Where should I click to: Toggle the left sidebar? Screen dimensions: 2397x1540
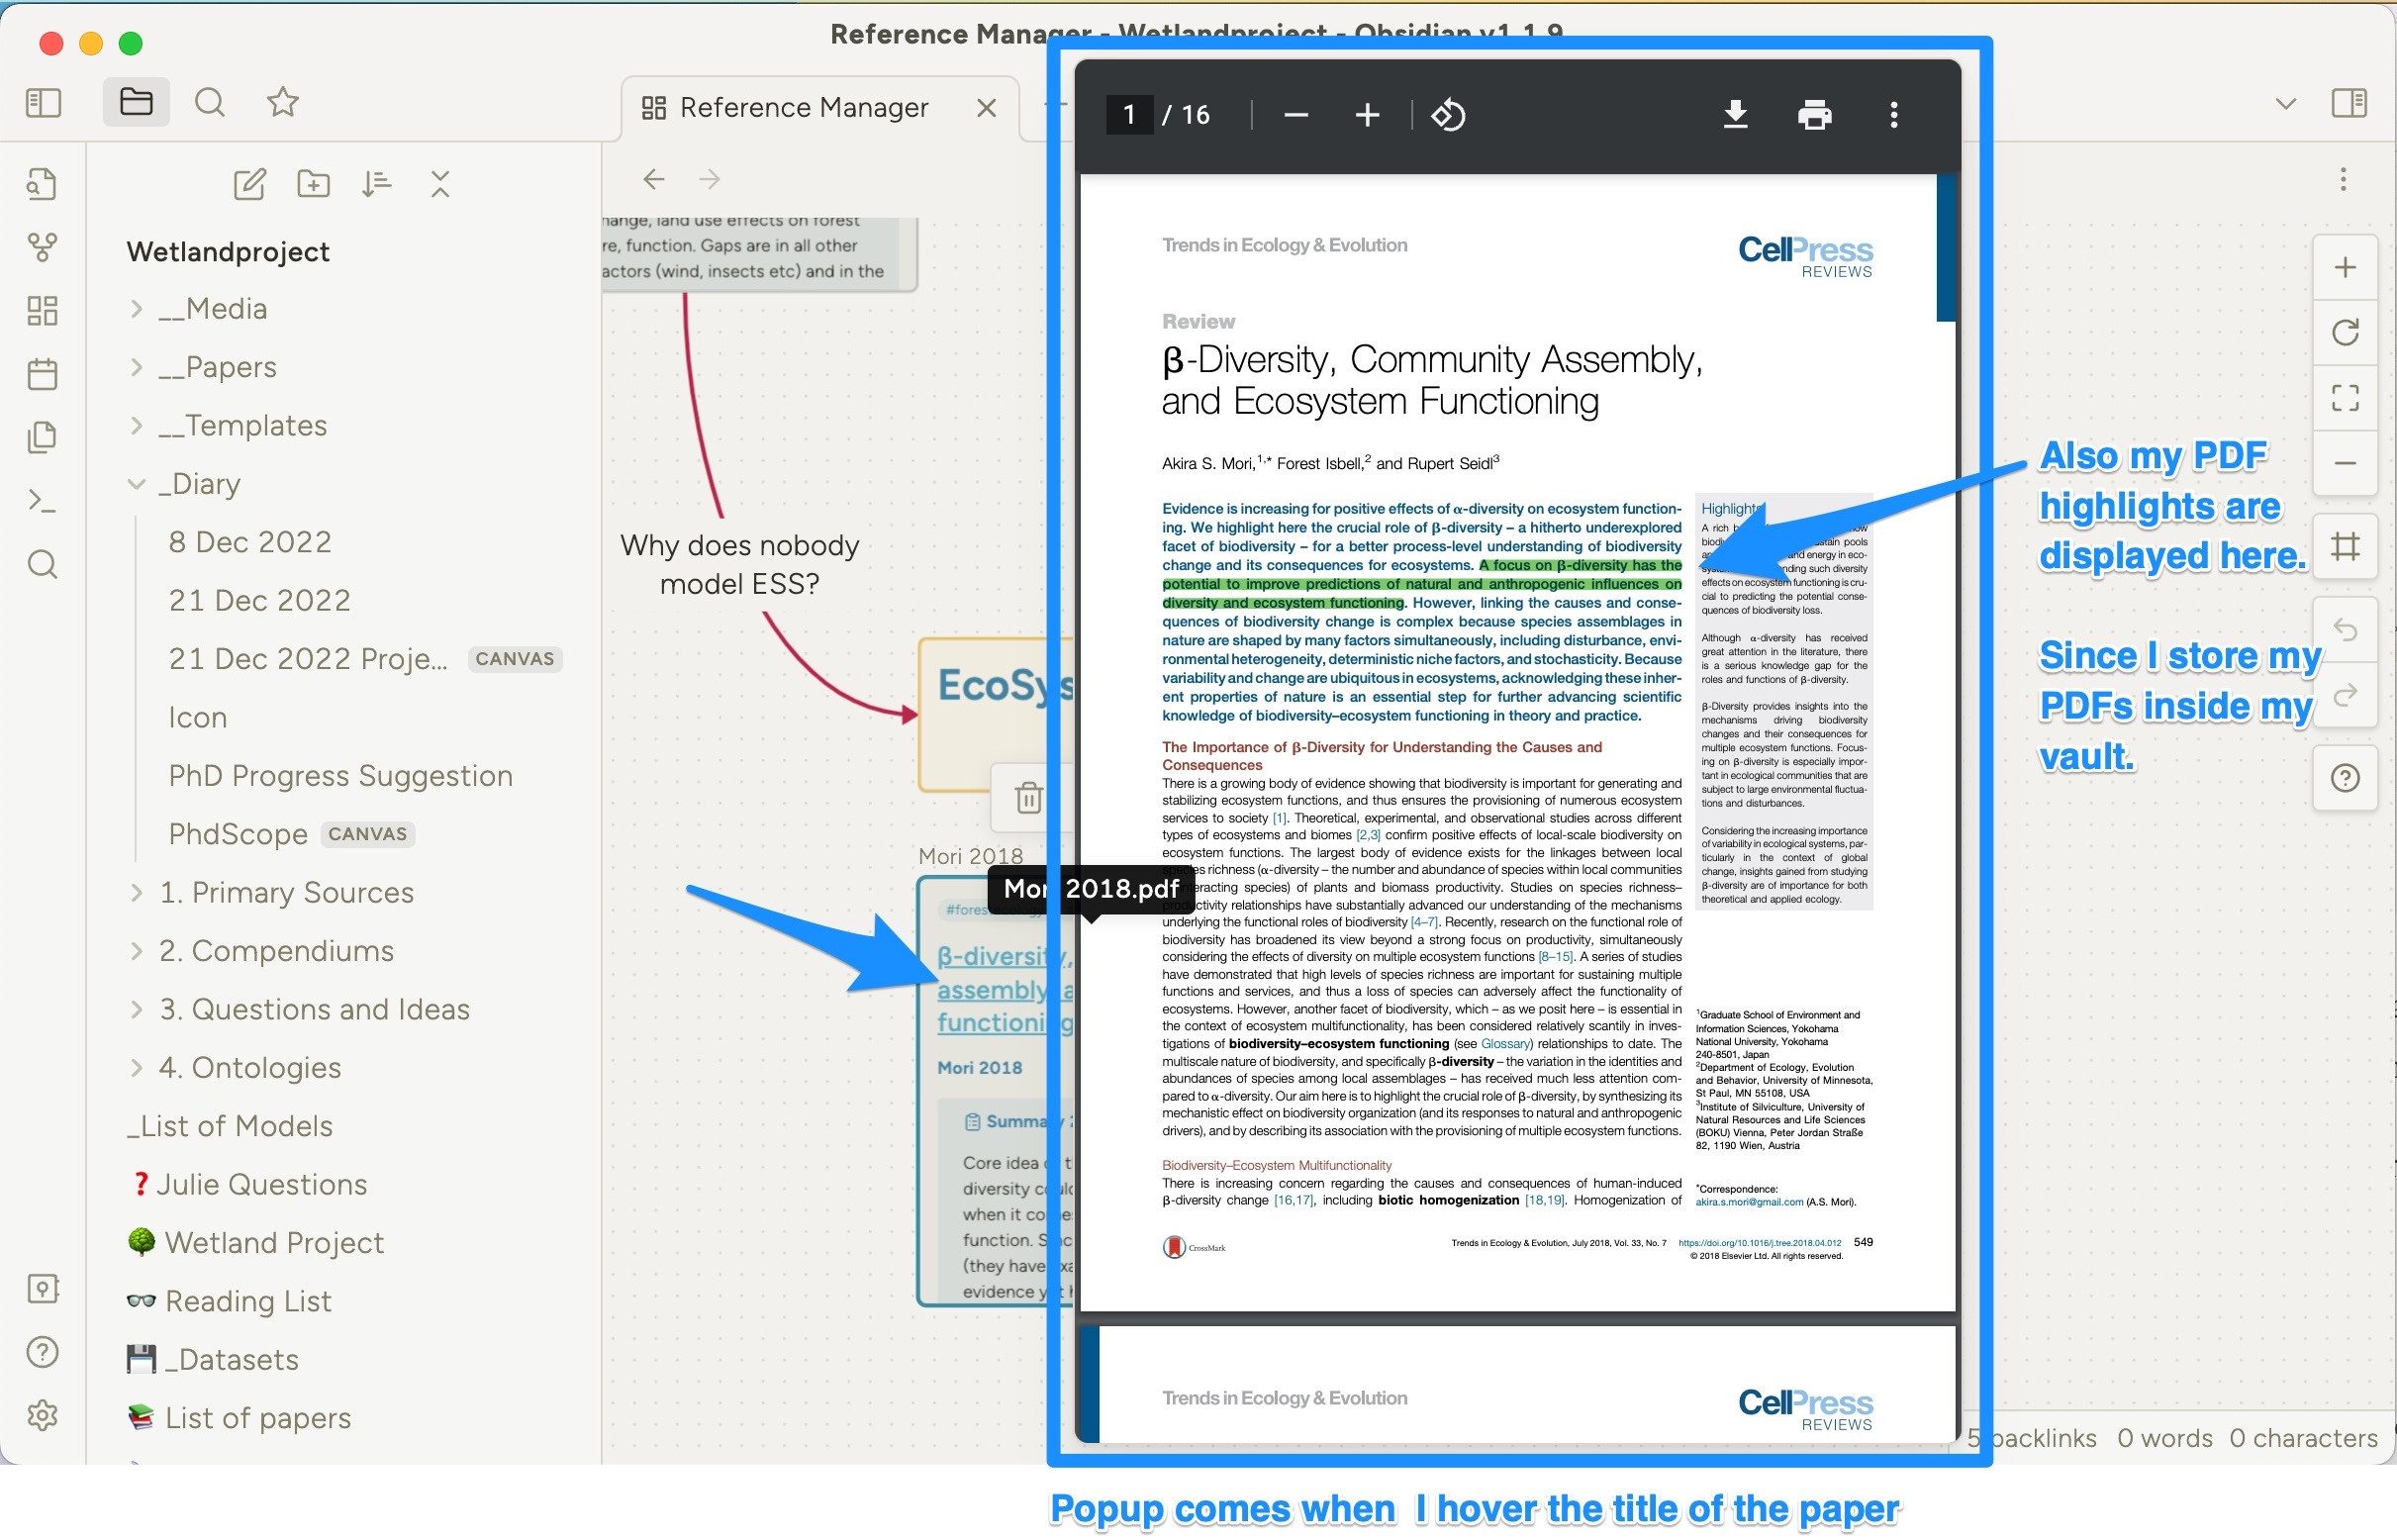tap(43, 103)
